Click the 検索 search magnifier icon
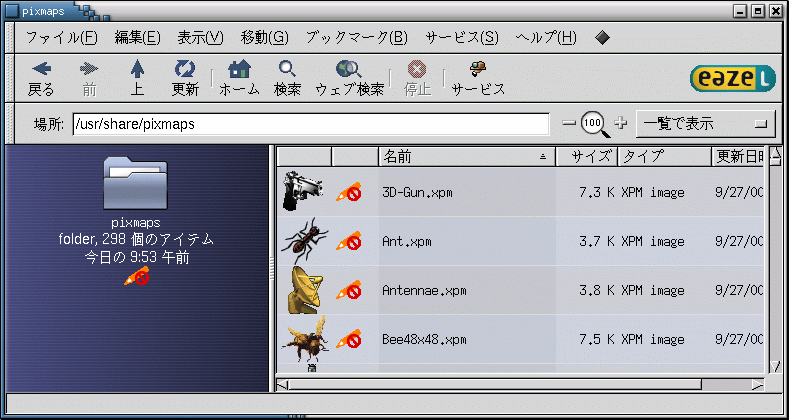 coord(287,68)
